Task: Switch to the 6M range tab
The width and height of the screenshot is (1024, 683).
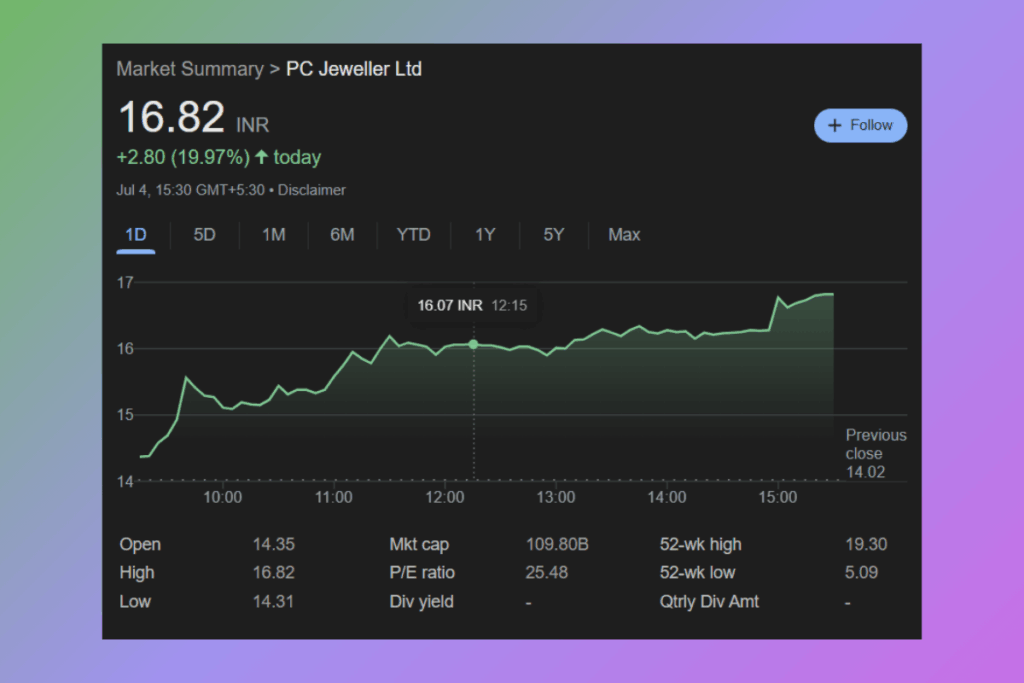Action: [x=342, y=235]
